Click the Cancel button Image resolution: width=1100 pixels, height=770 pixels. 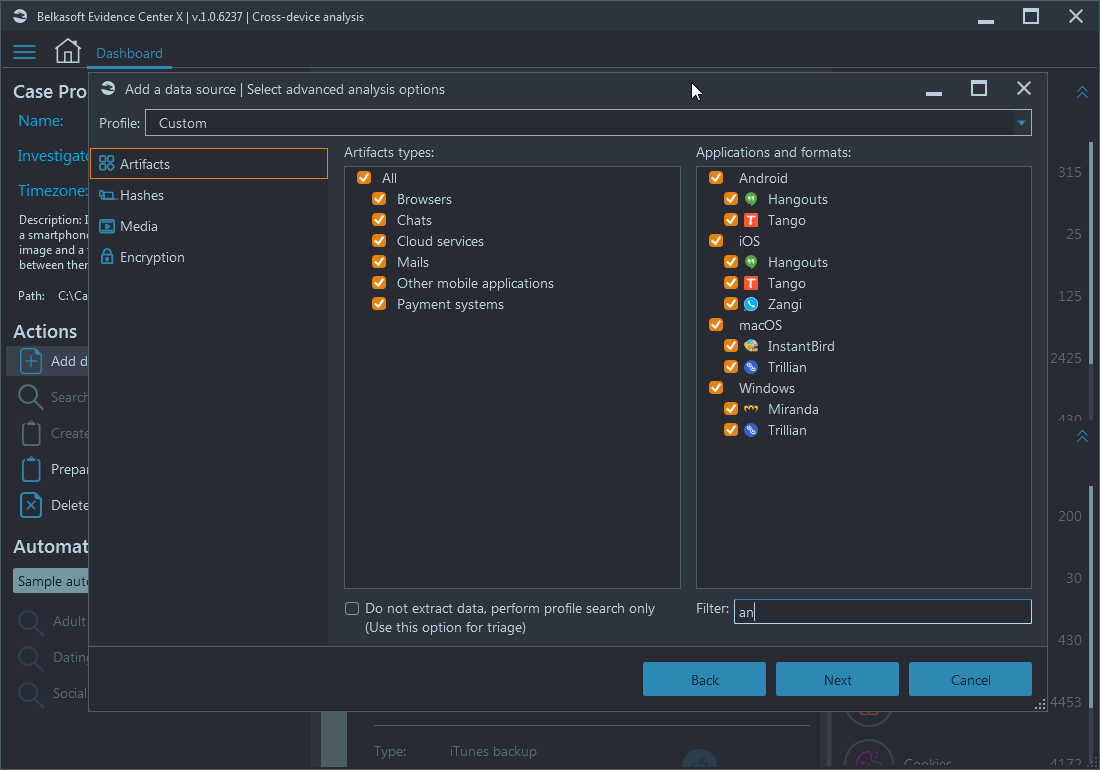click(x=970, y=680)
